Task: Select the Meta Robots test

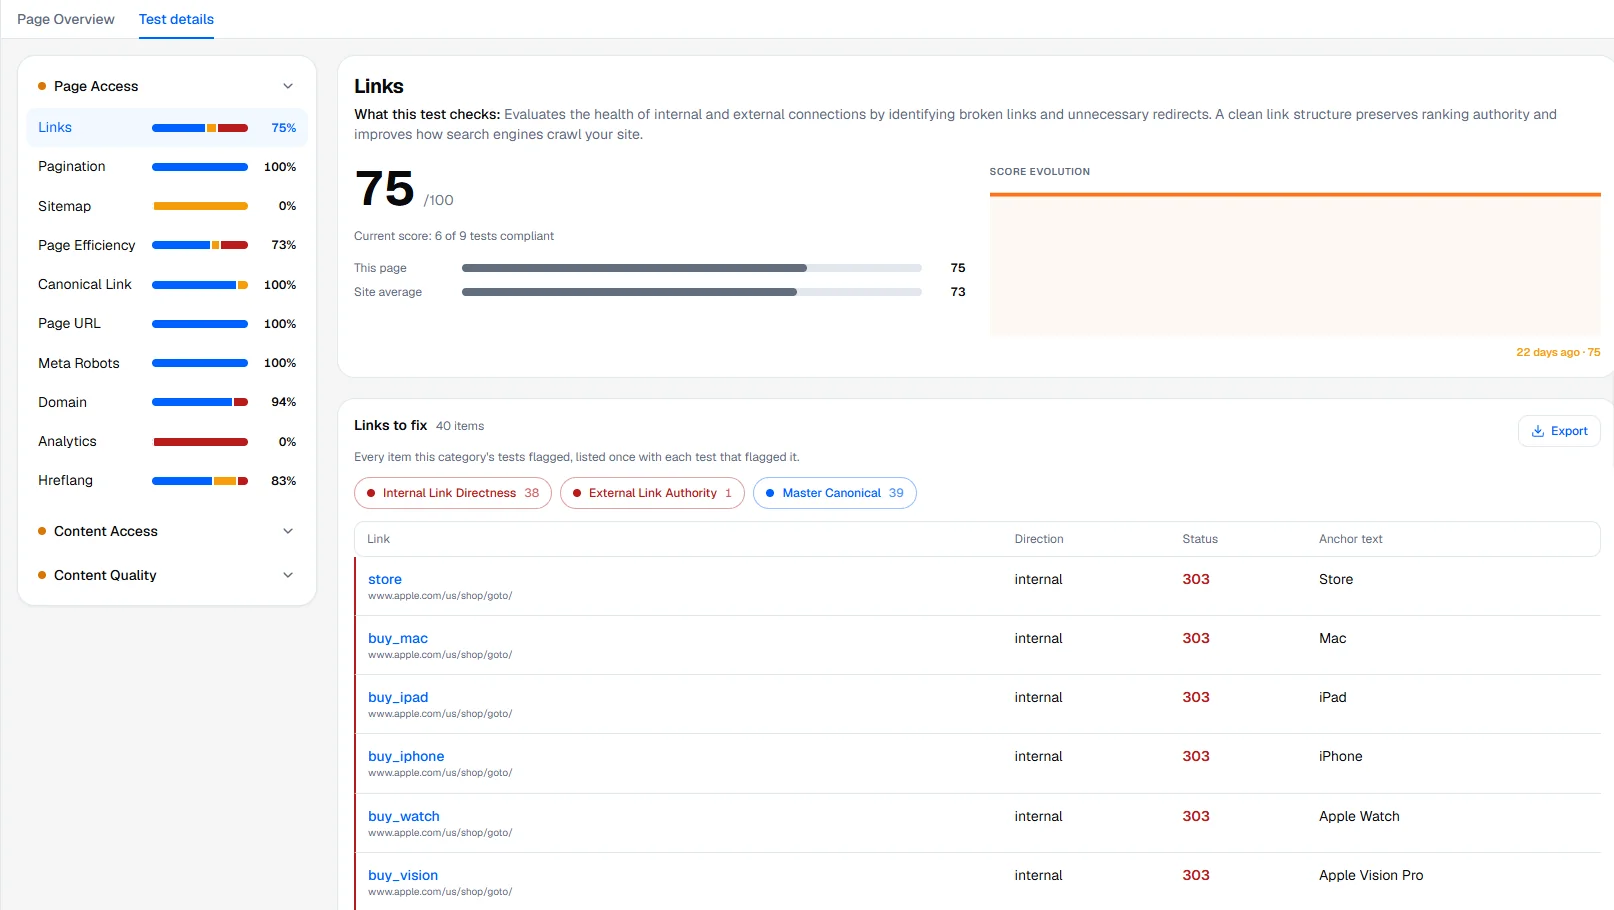Action: click(x=167, y=363)
